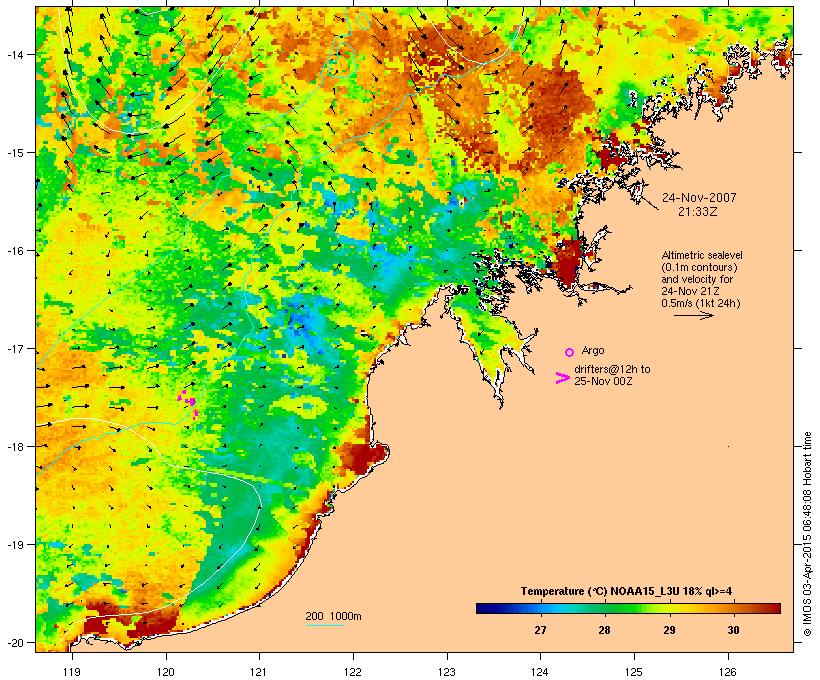The height and width of the screenshot is (680, 820).
Task: Click the latitude label -19
Action: (14, 545)
